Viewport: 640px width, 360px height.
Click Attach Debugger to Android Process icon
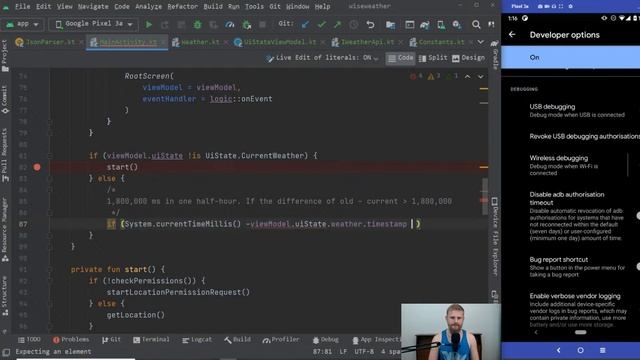coord(247,24)
